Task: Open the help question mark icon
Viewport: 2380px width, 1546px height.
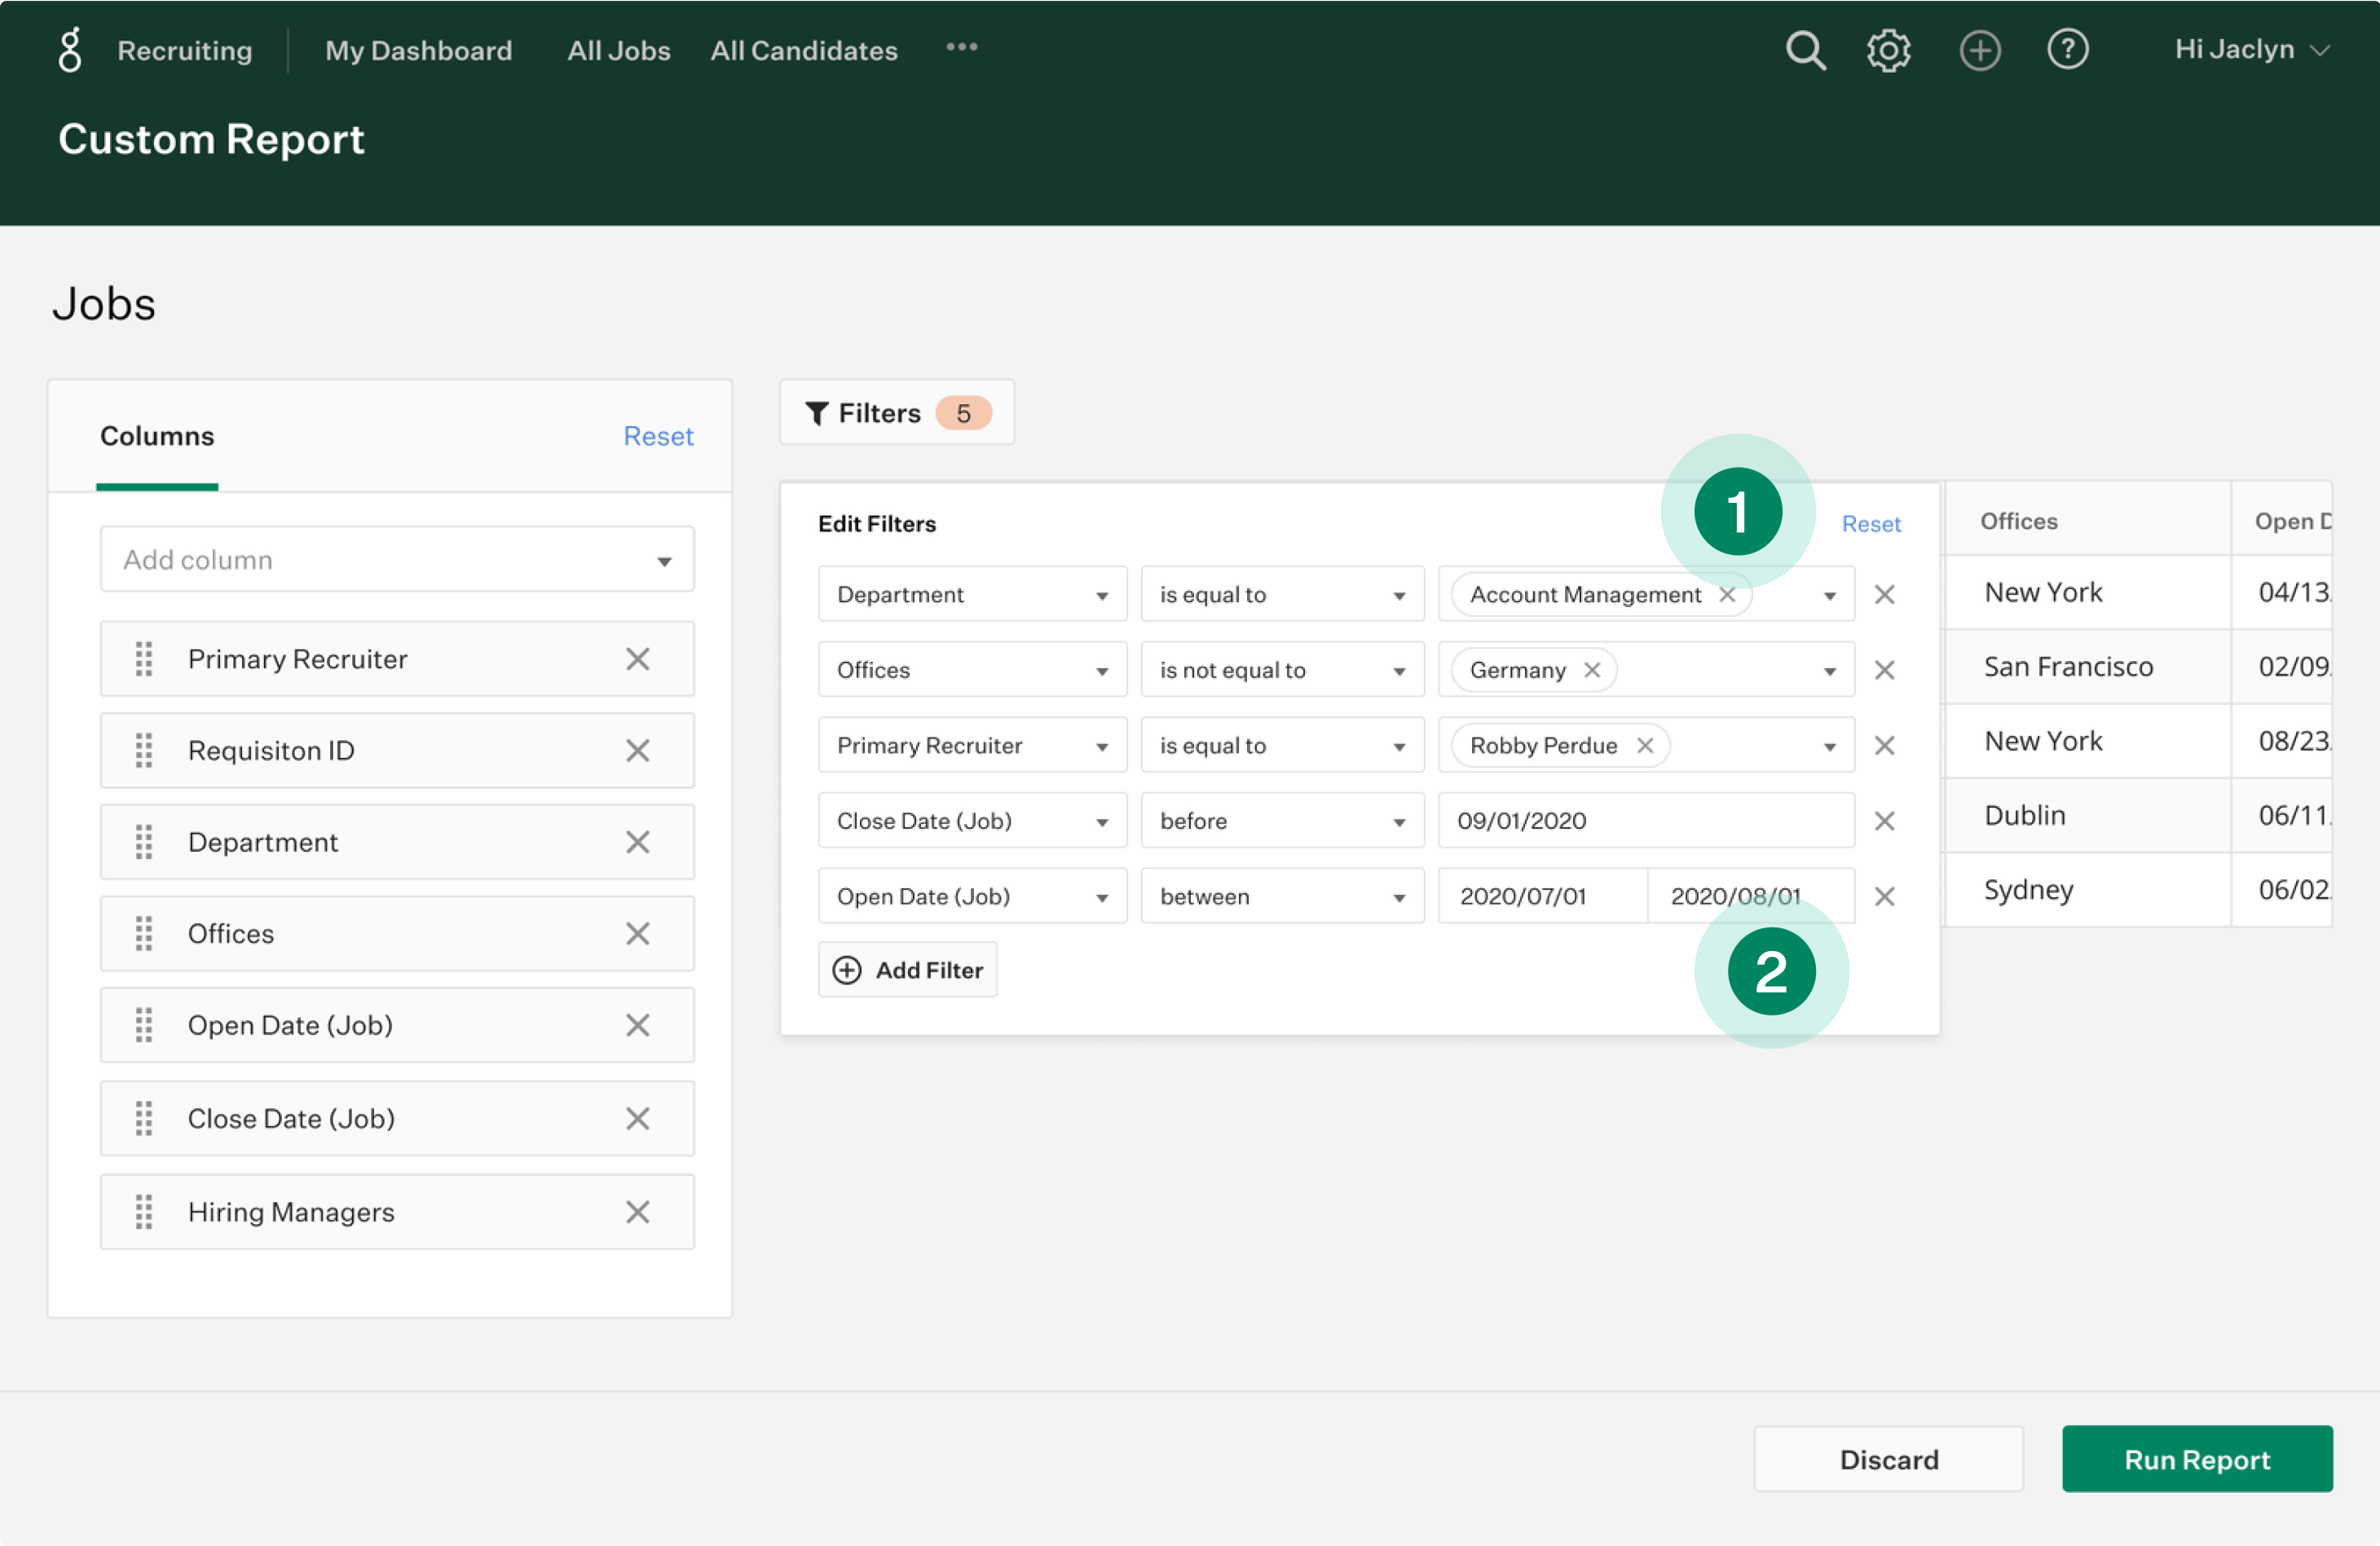Action: [2068, 49]
